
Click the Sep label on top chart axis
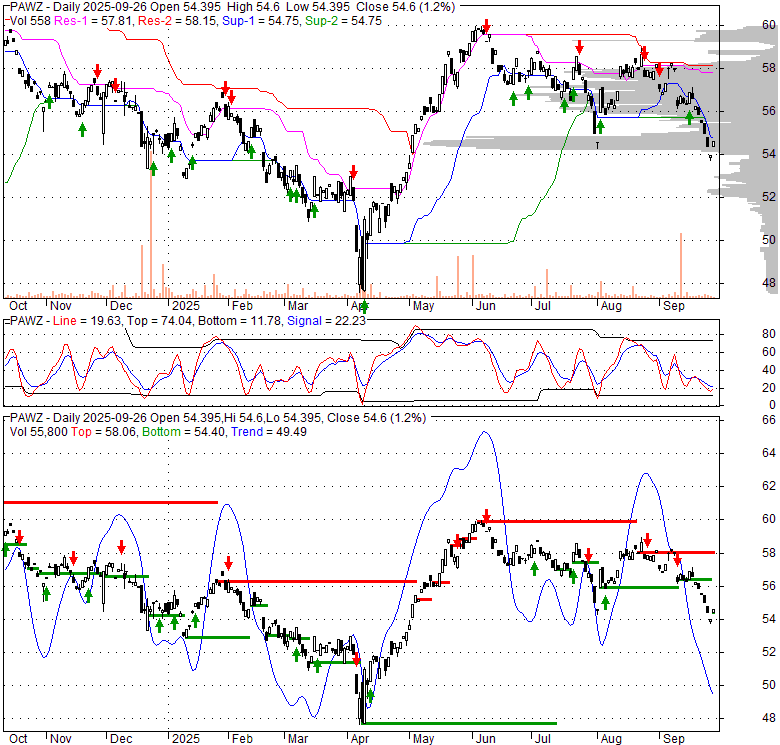coord(674,306)
